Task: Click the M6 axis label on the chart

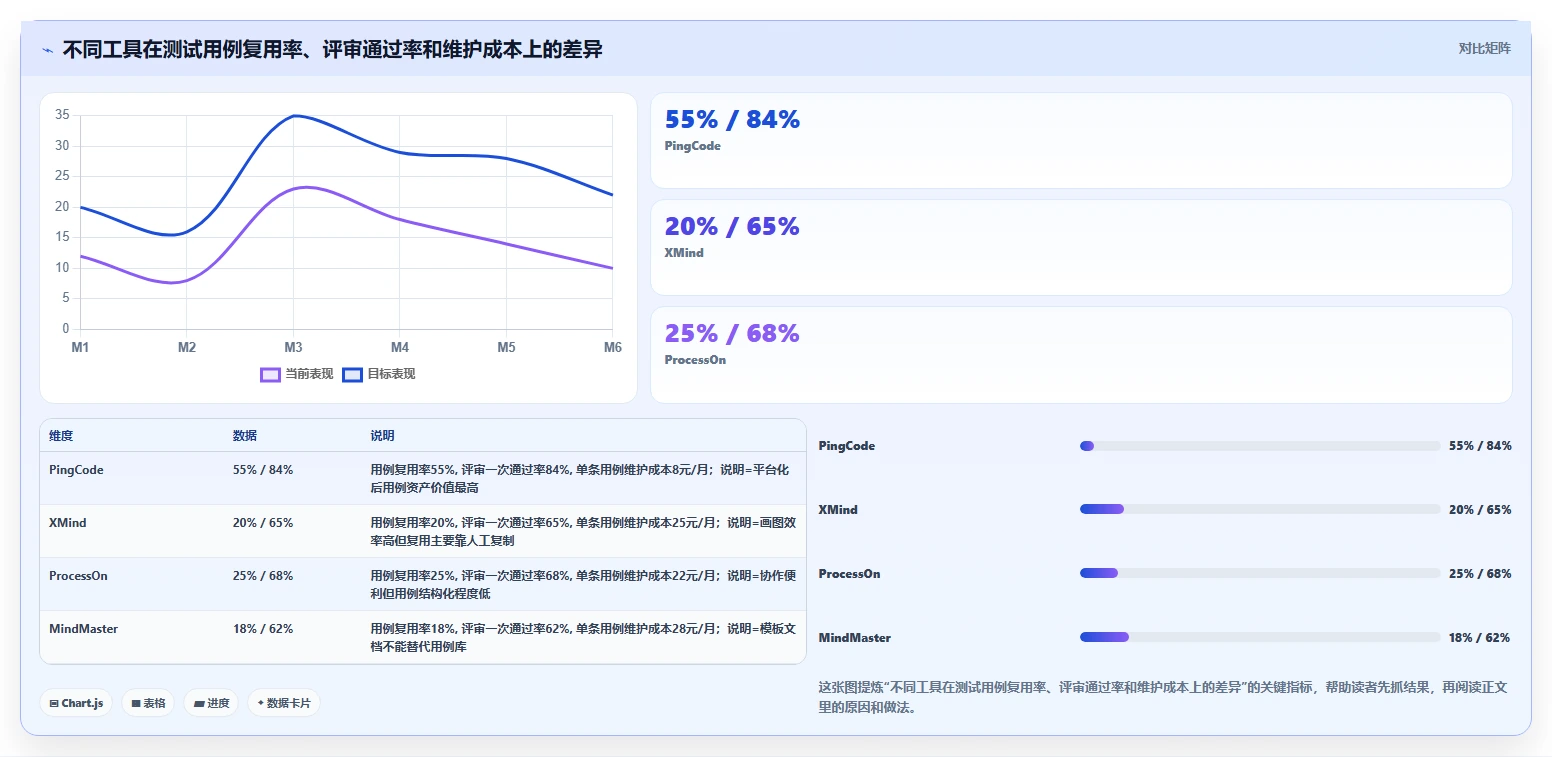Action: 612,348
